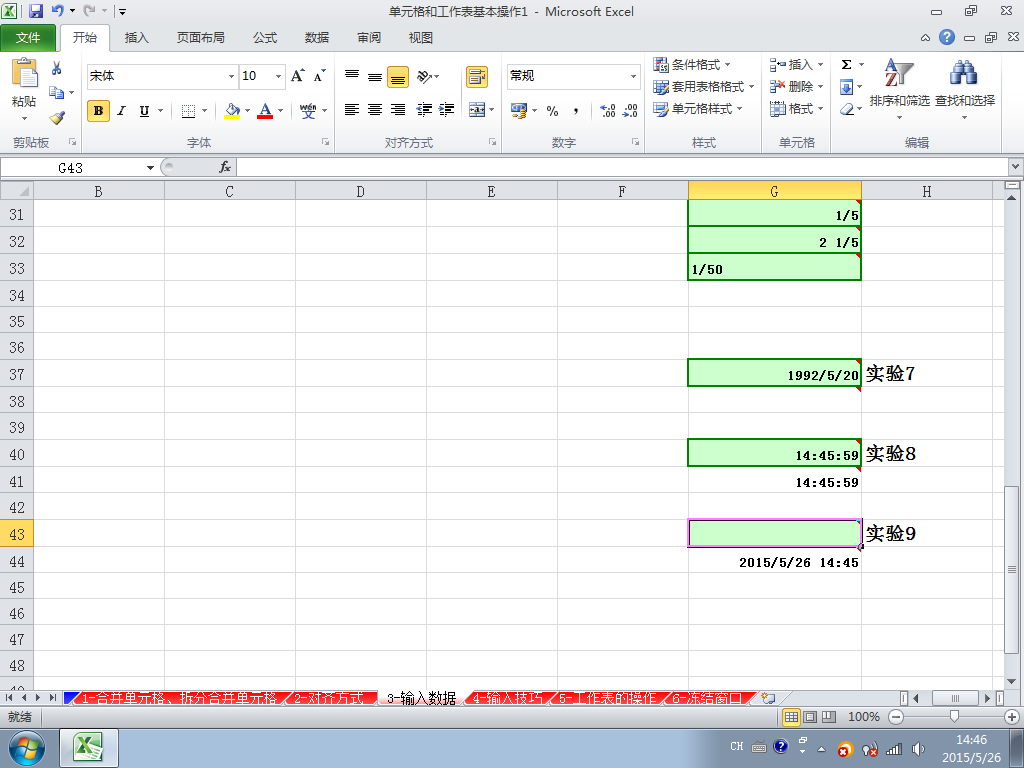Open 查找和选择 find and select dropdown

click(x=965, y=89)
